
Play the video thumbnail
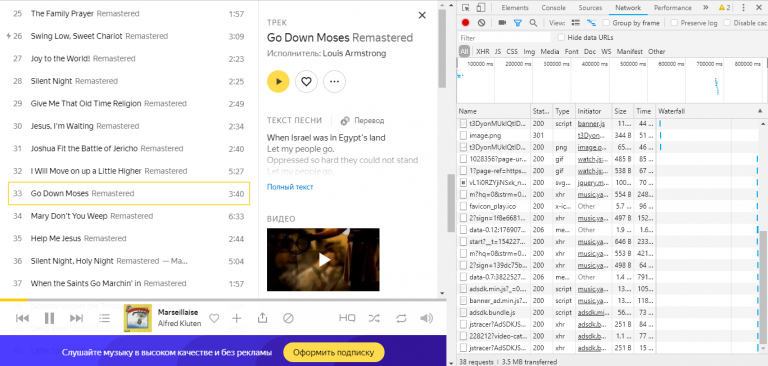coord(323,260)
